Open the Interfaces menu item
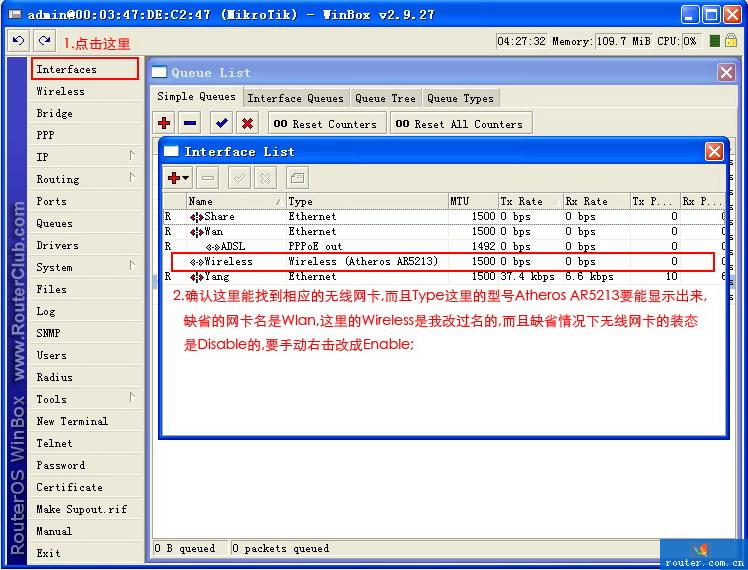This screenshot has width=748, height=570. tap(85, 69)
